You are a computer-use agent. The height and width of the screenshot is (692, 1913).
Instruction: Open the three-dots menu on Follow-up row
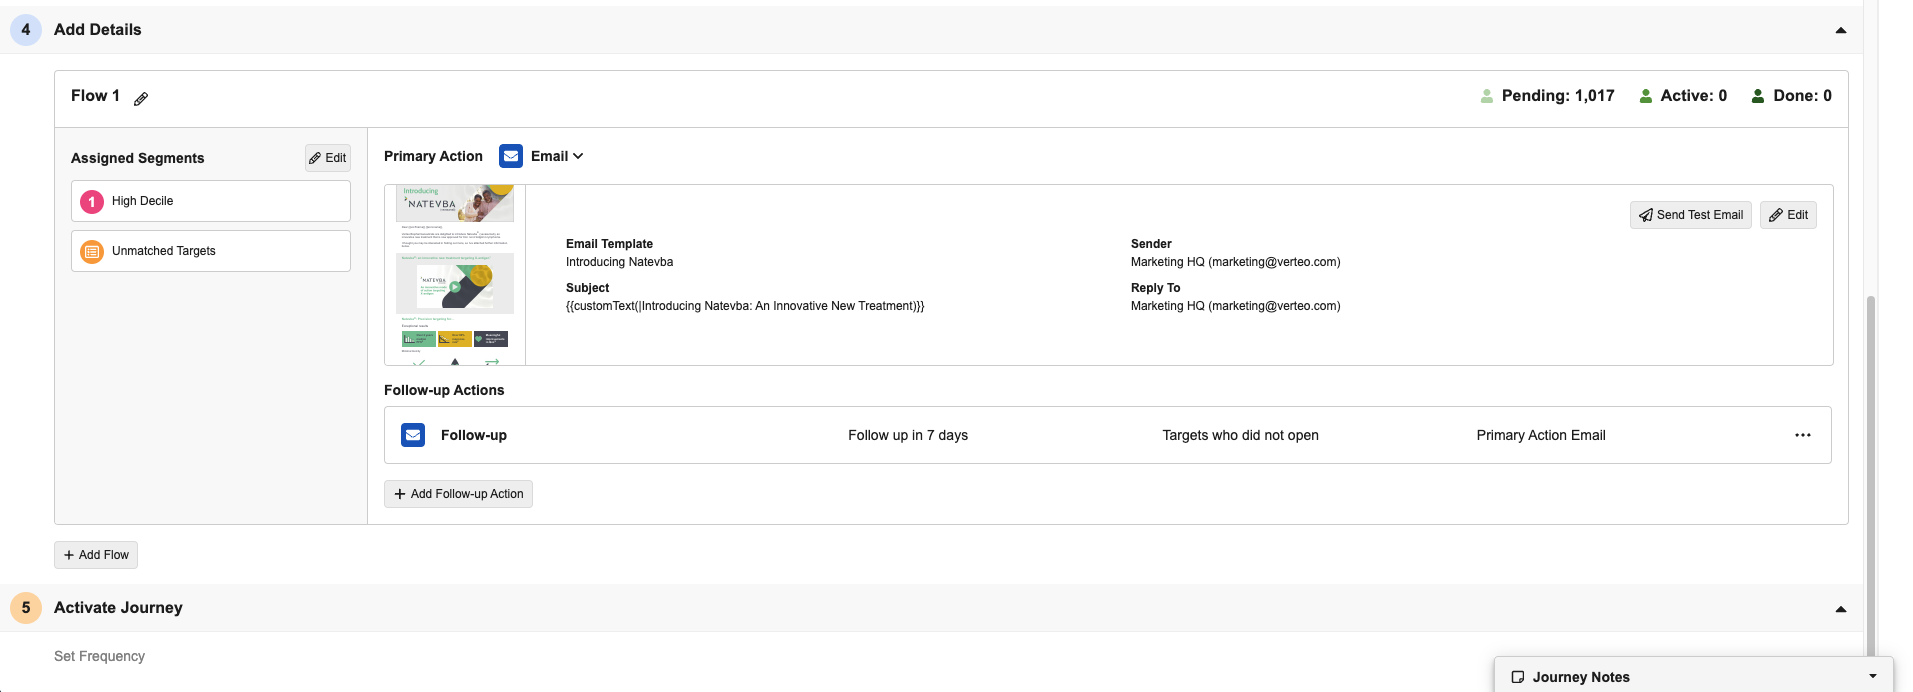(x=1803, y=435)
